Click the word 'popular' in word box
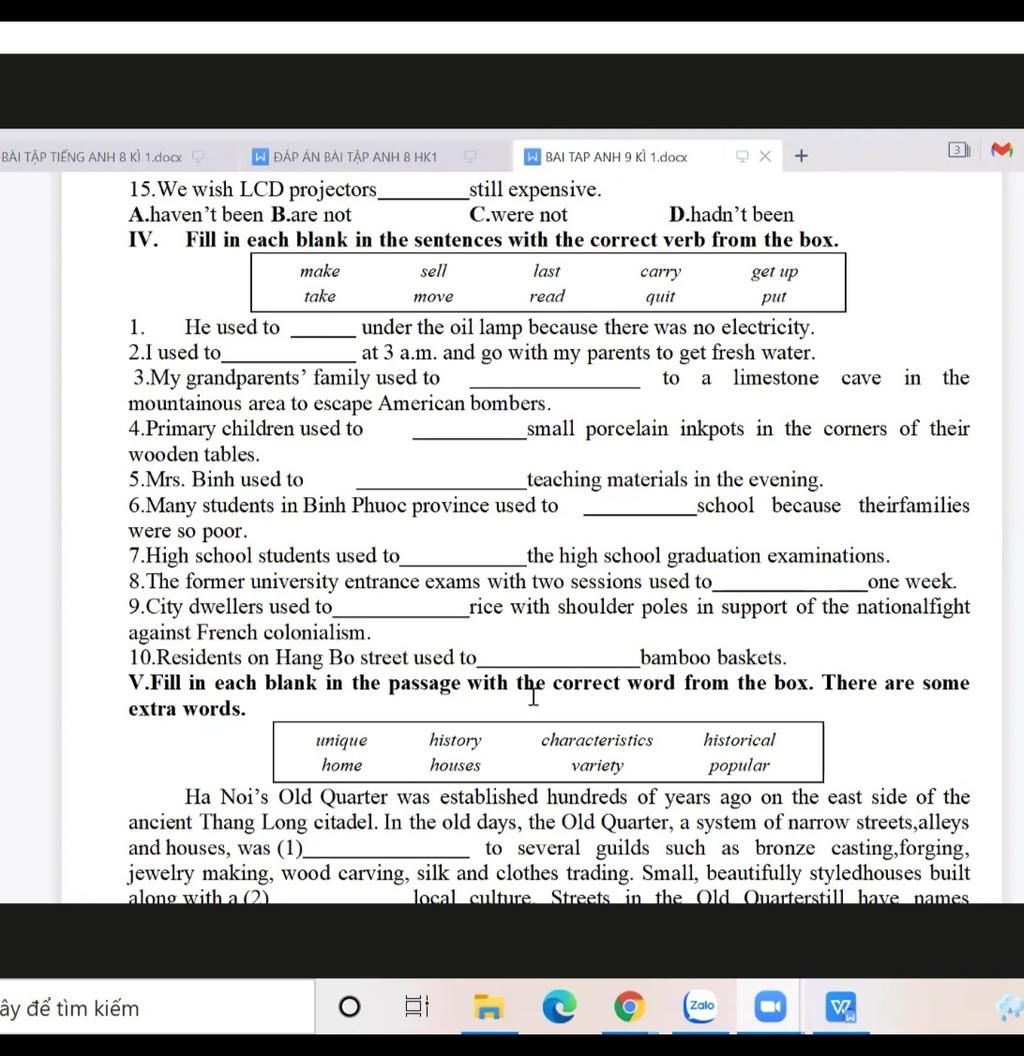This screenshot has height=1056, width=1024. click(739, 766)
